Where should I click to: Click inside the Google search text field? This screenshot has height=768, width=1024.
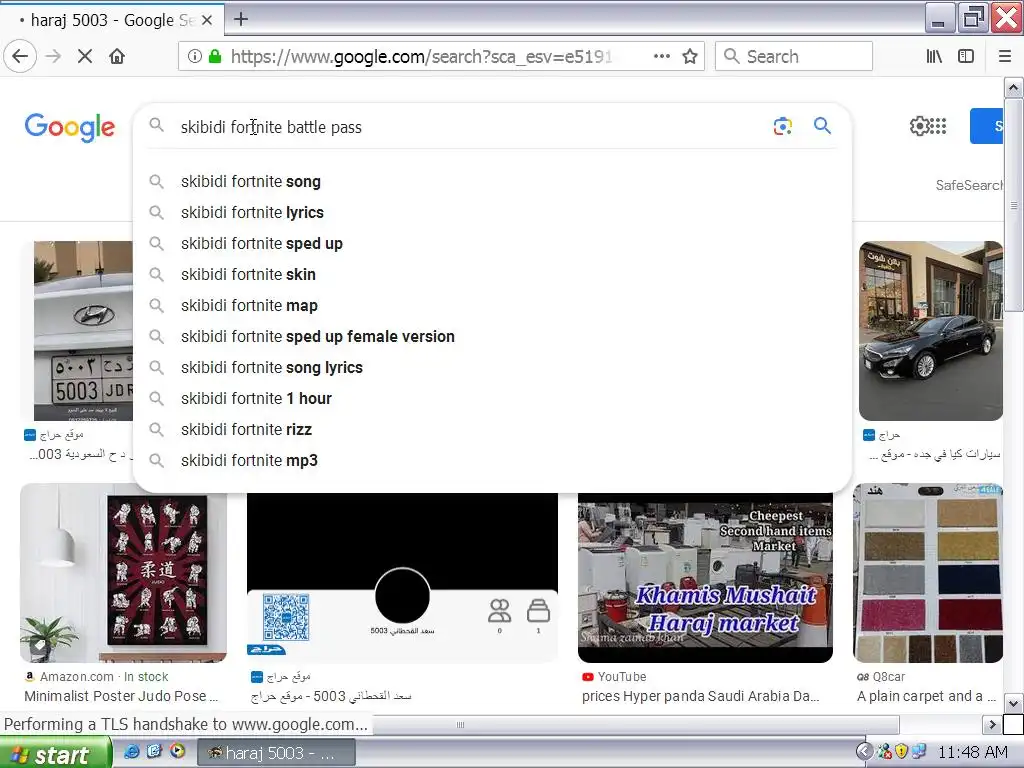[470, 127]
